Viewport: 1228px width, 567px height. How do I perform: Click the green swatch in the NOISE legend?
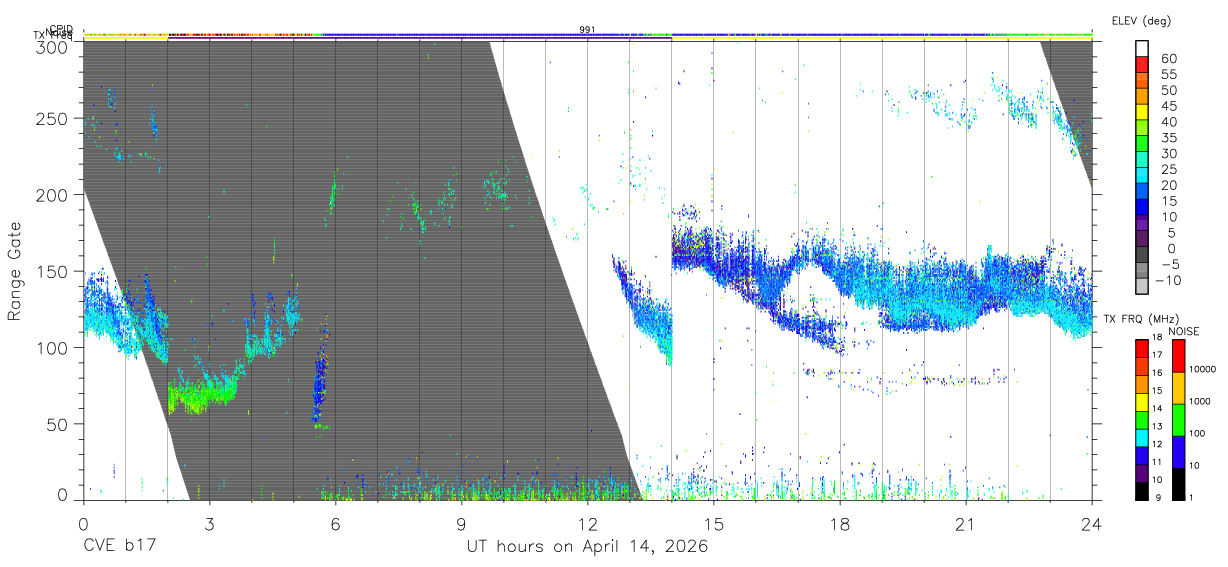tap(1178, 418)
